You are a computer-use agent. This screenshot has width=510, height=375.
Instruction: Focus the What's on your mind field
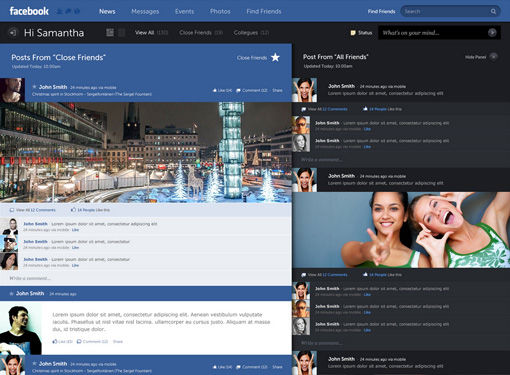[x=439, y=33]
